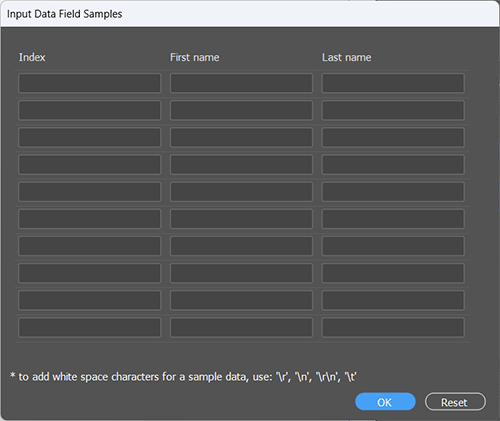This screenshot has height=421, width=500.
Task: Select fifth row Index field
Action: pyautogui.click(x=90, y=192)
